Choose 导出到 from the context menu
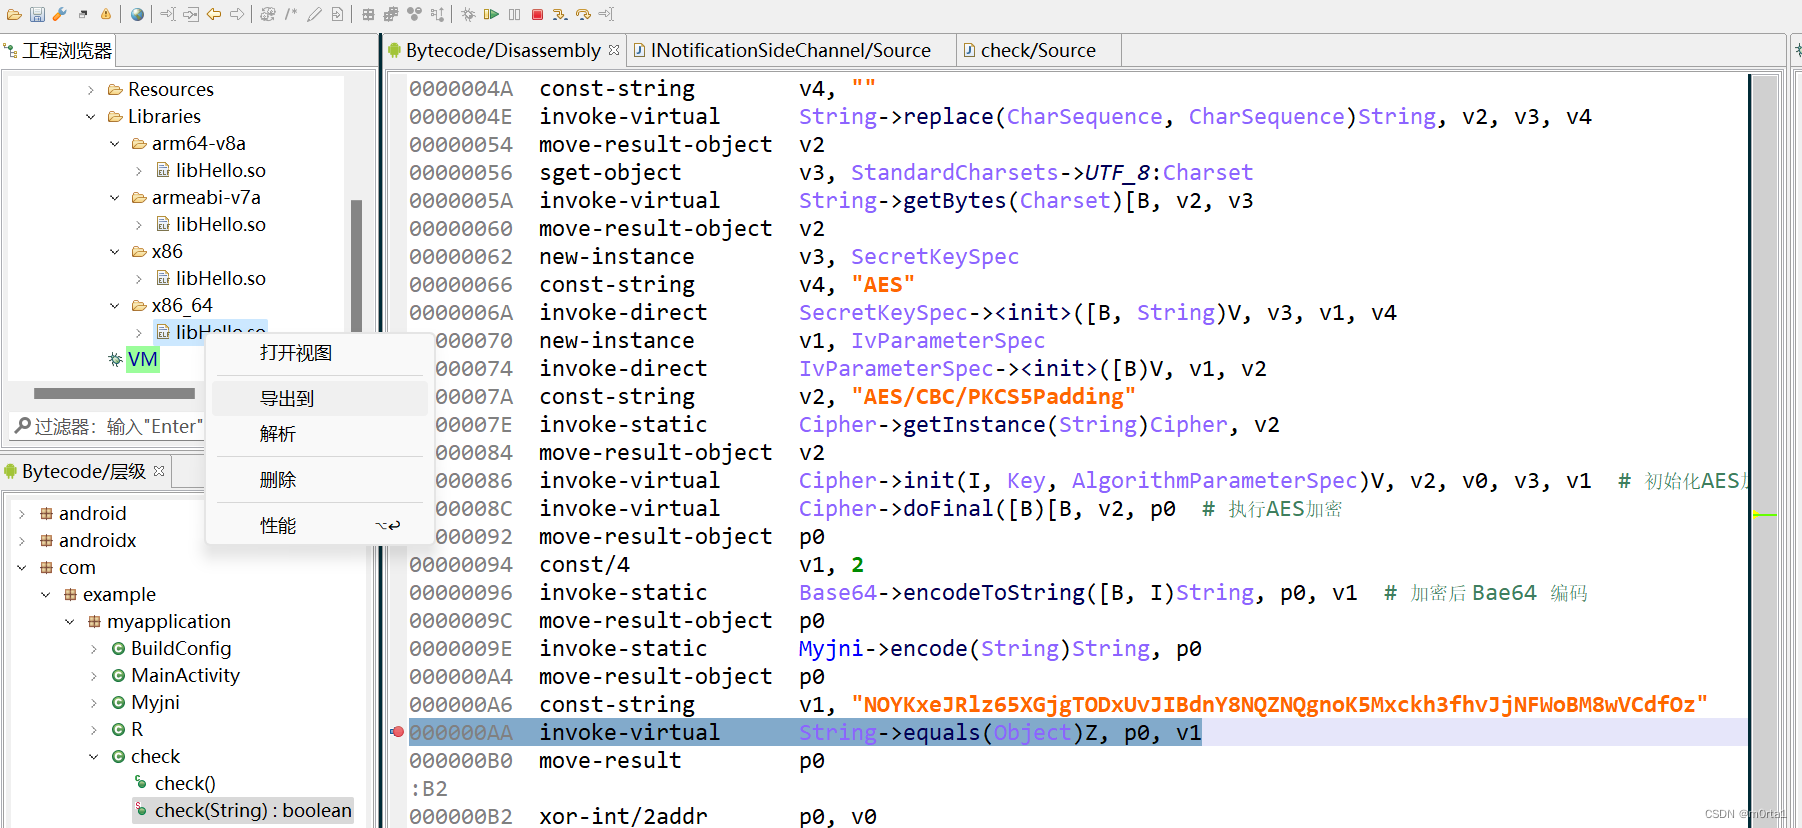This screenshot has height=828, width=1802. click(320, 398)
